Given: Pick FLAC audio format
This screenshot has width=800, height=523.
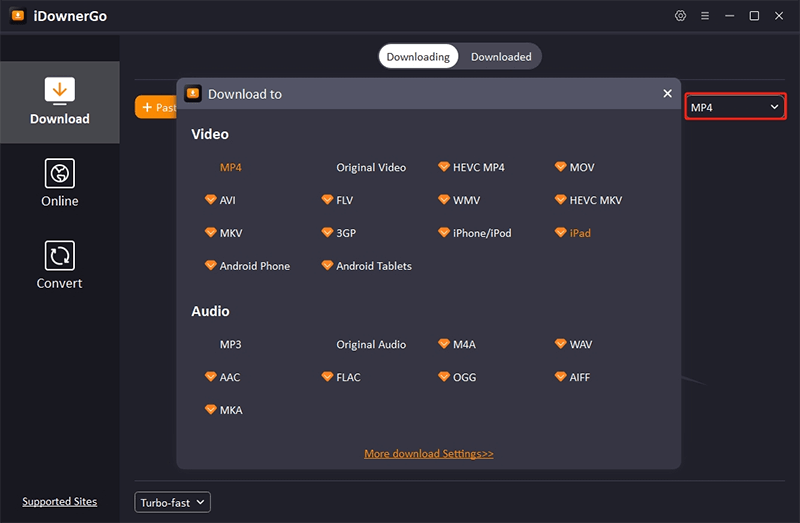Looking at the screenshot, I should coord(348,377).
